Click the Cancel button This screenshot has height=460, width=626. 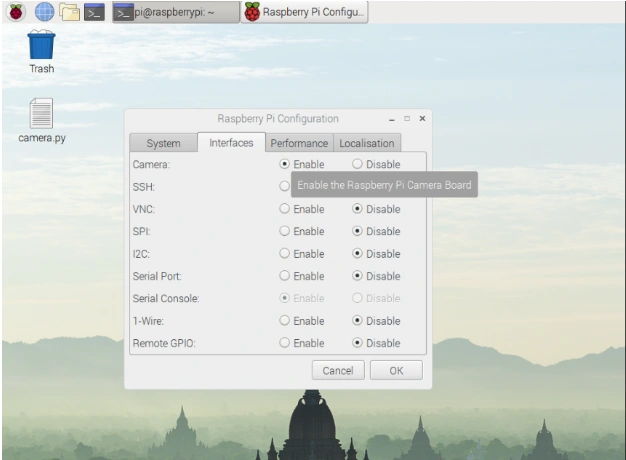338,371
